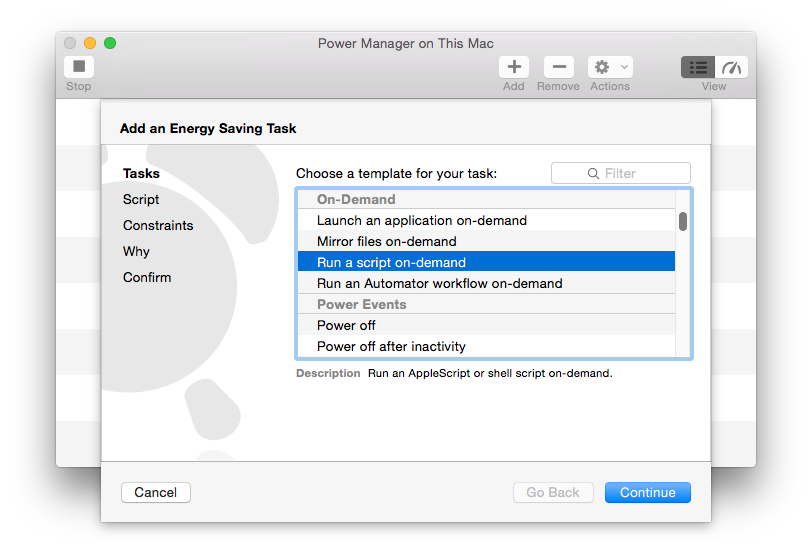
Task: Switch to list view icon
Action: coord(698,67)
